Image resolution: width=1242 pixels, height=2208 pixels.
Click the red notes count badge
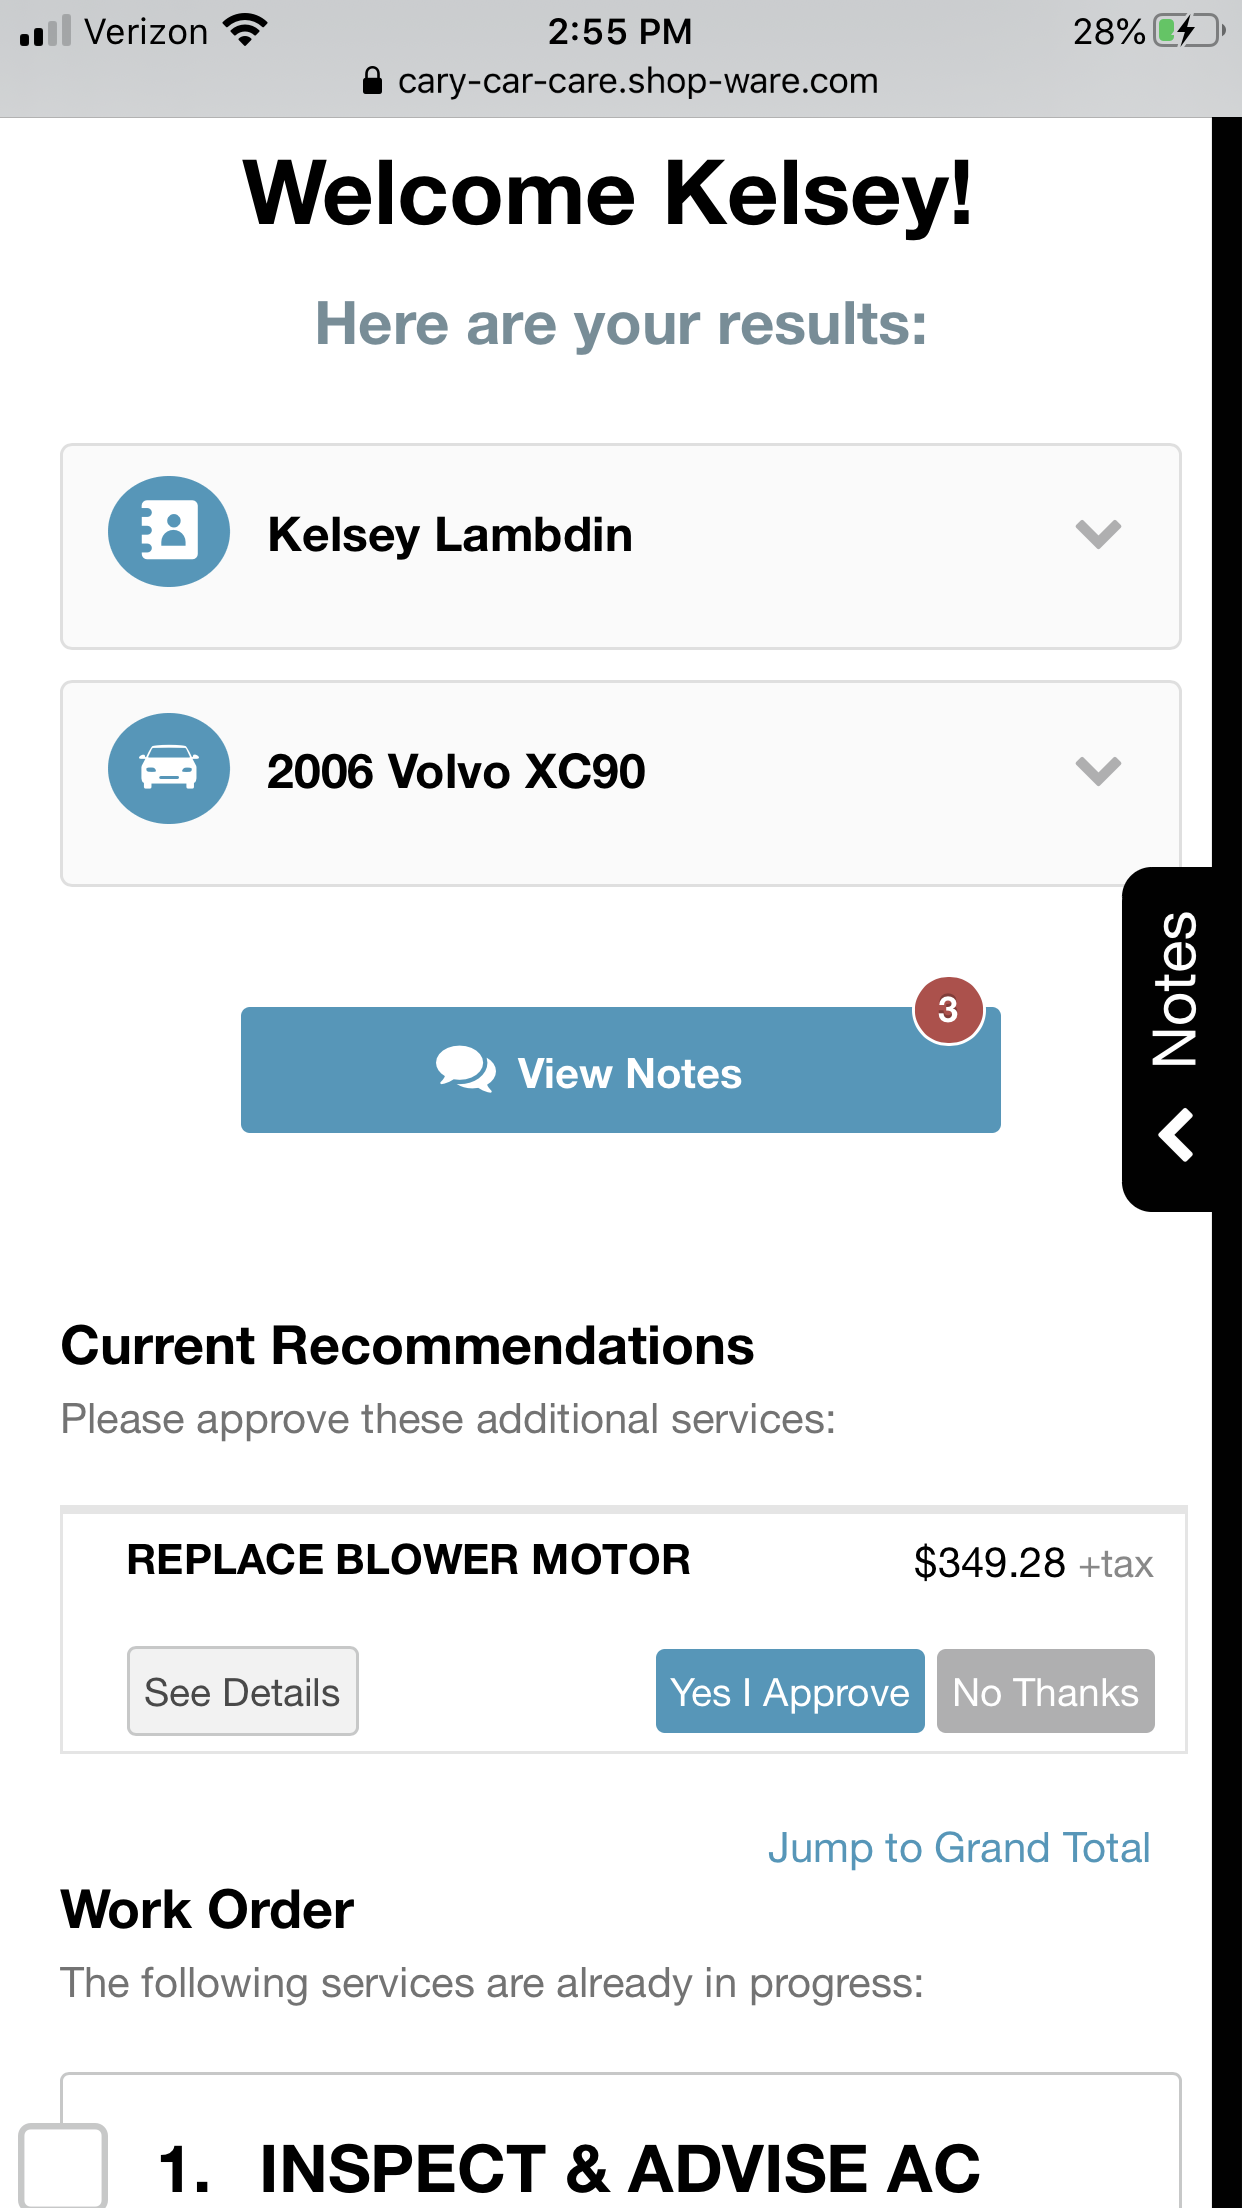948,1010
